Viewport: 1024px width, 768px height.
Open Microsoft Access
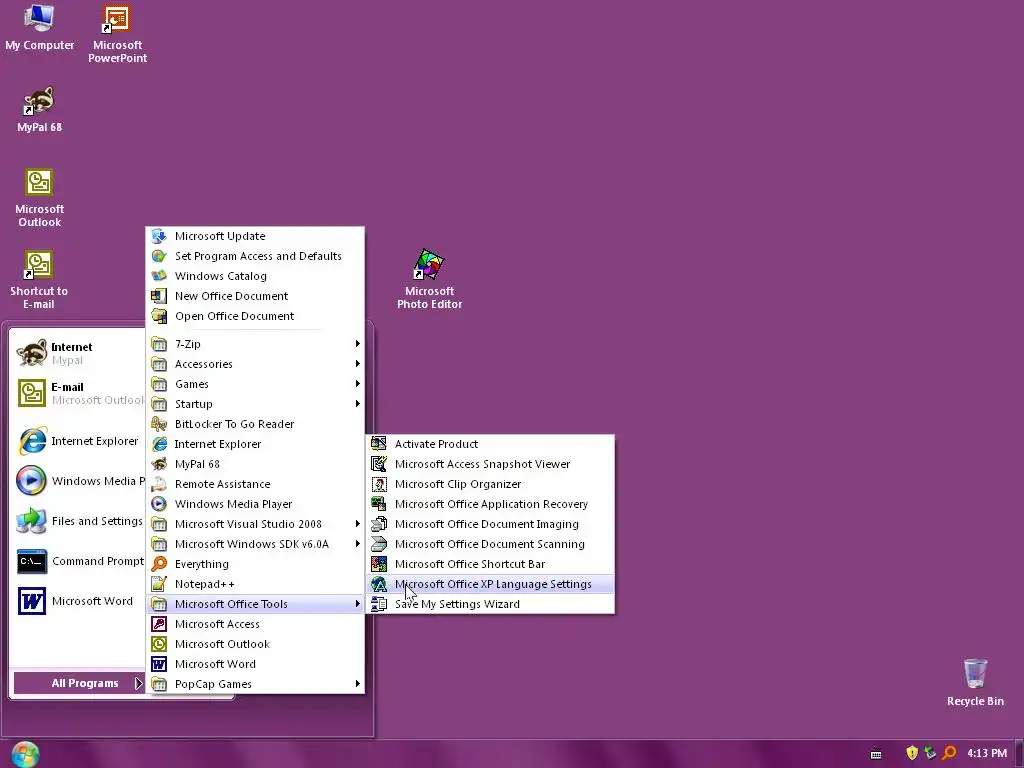point(255,624)
